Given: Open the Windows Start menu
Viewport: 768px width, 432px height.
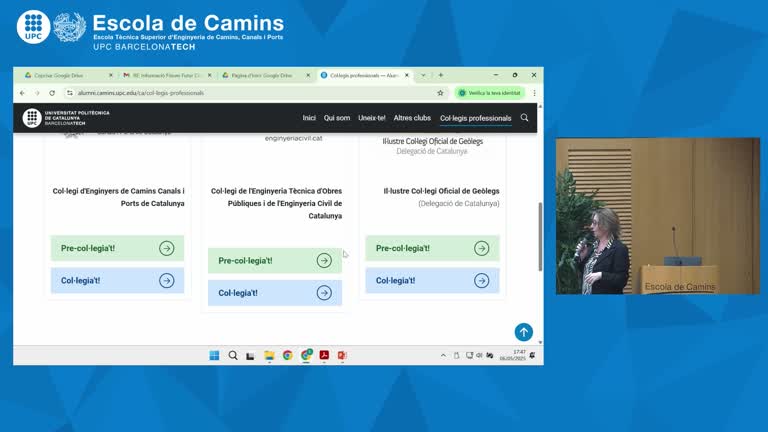Looking at the screenshot, I should (214, 355).
